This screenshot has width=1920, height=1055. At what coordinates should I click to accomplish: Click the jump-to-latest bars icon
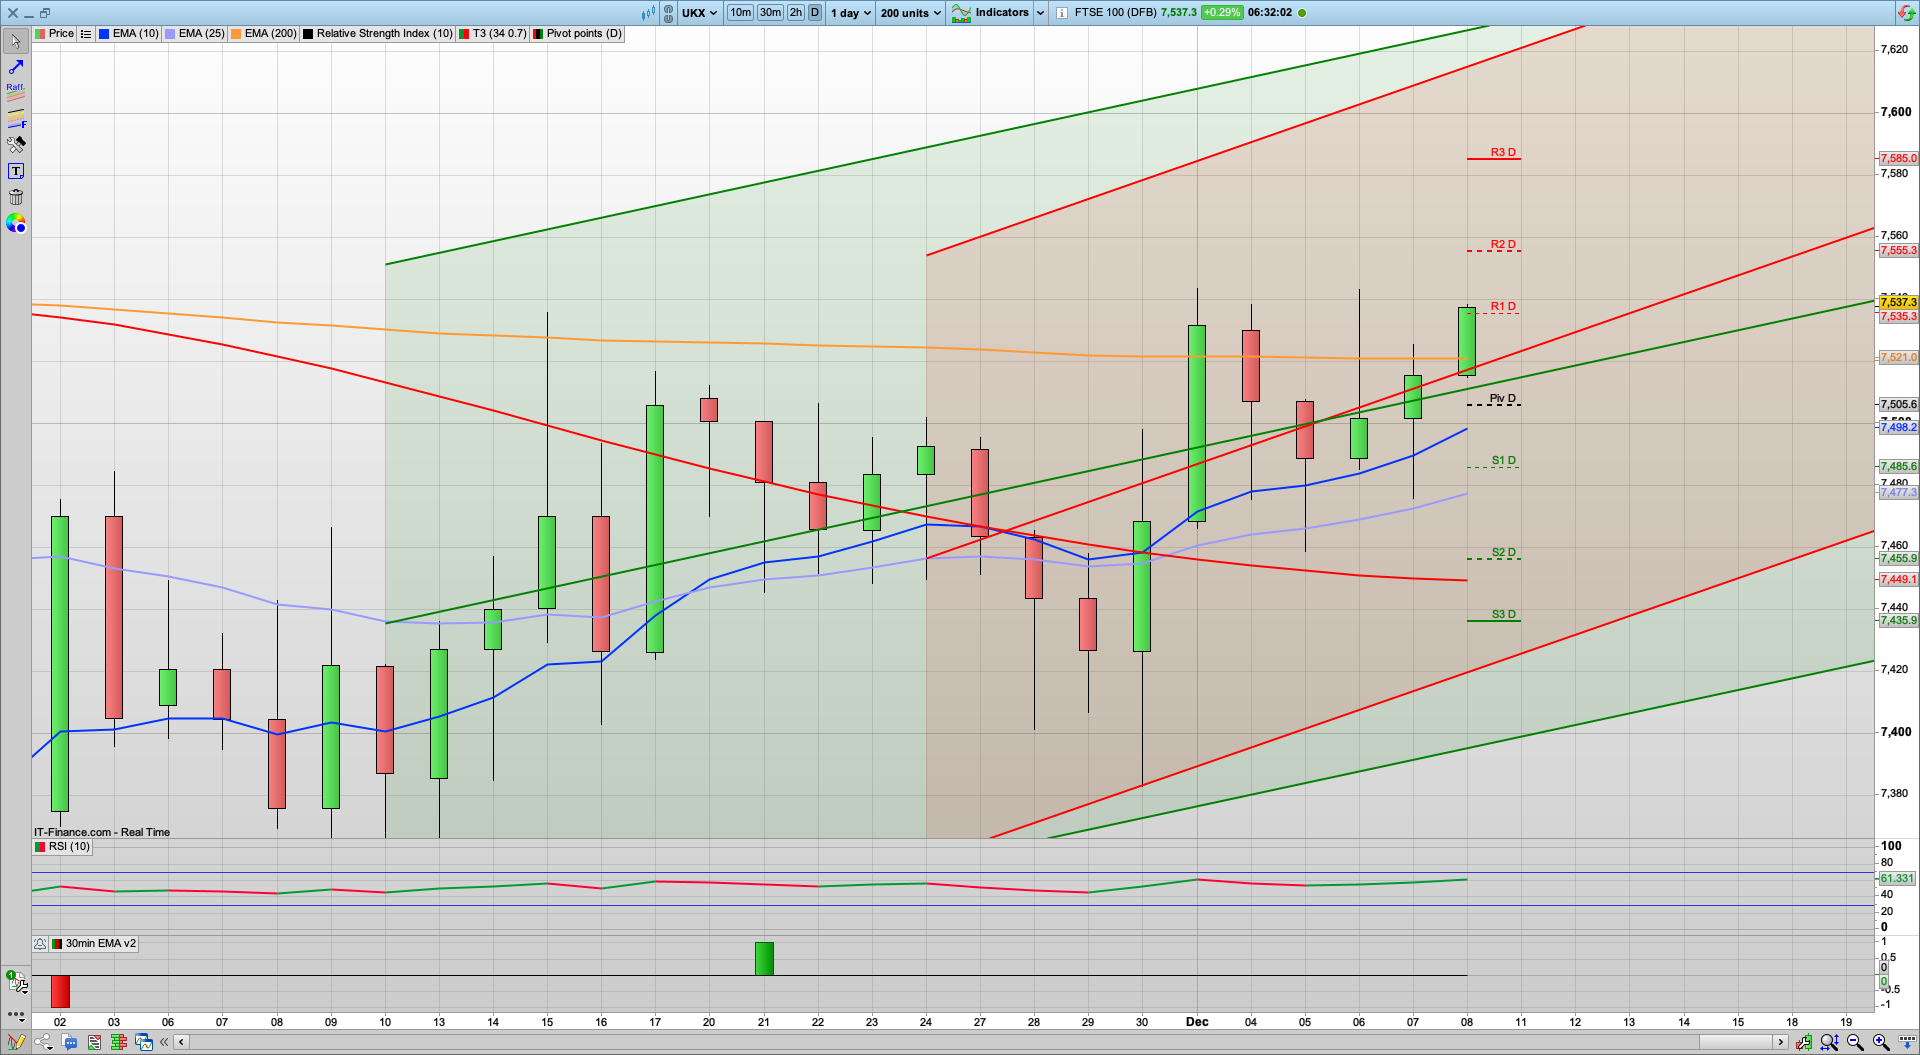point(1905,1042)
